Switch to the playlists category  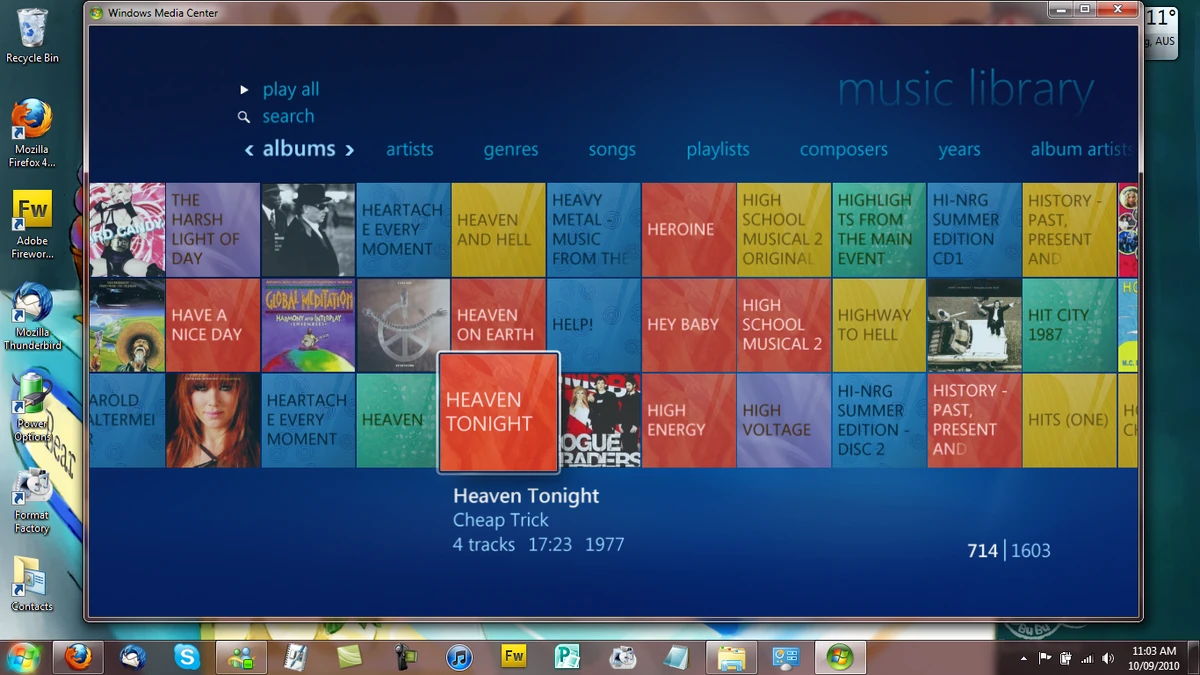coord(717,149)
